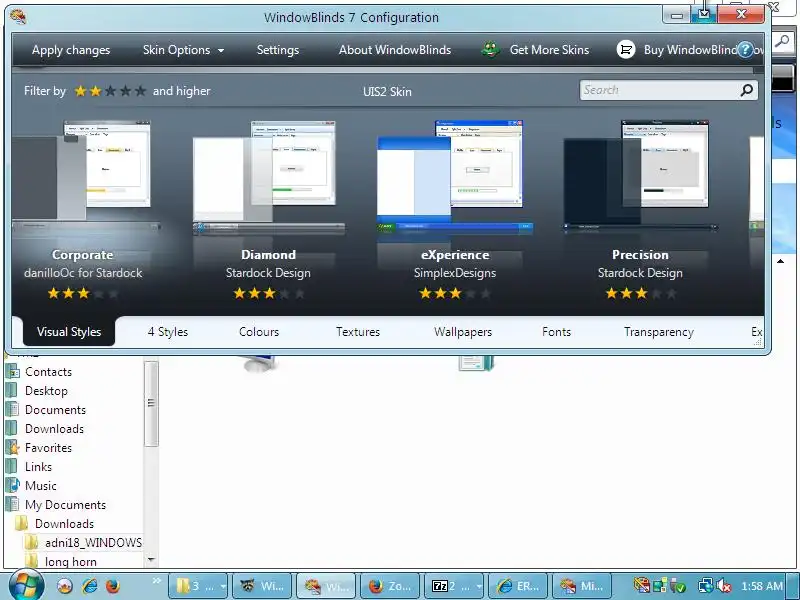
Task: Click the SimplexDesigns author text
Action: point(455,273)
